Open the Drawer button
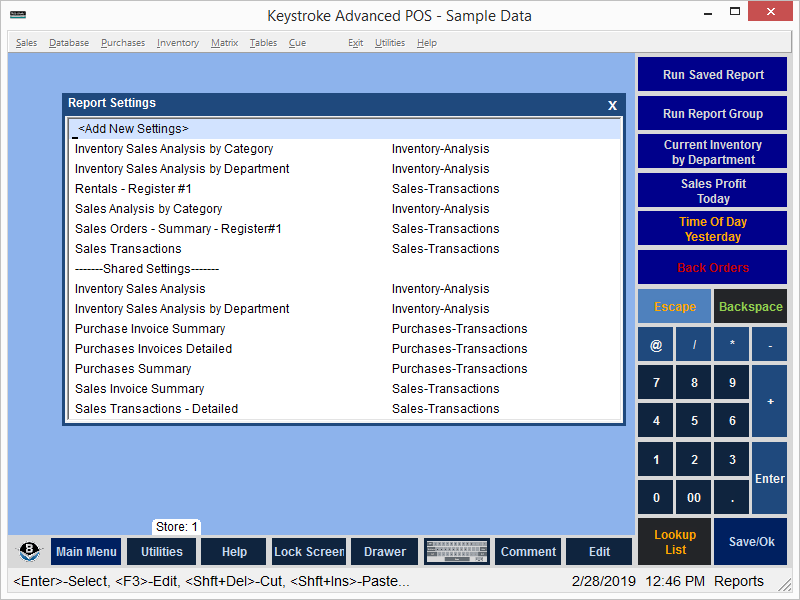The image size is (800, 600). [384, 552]
